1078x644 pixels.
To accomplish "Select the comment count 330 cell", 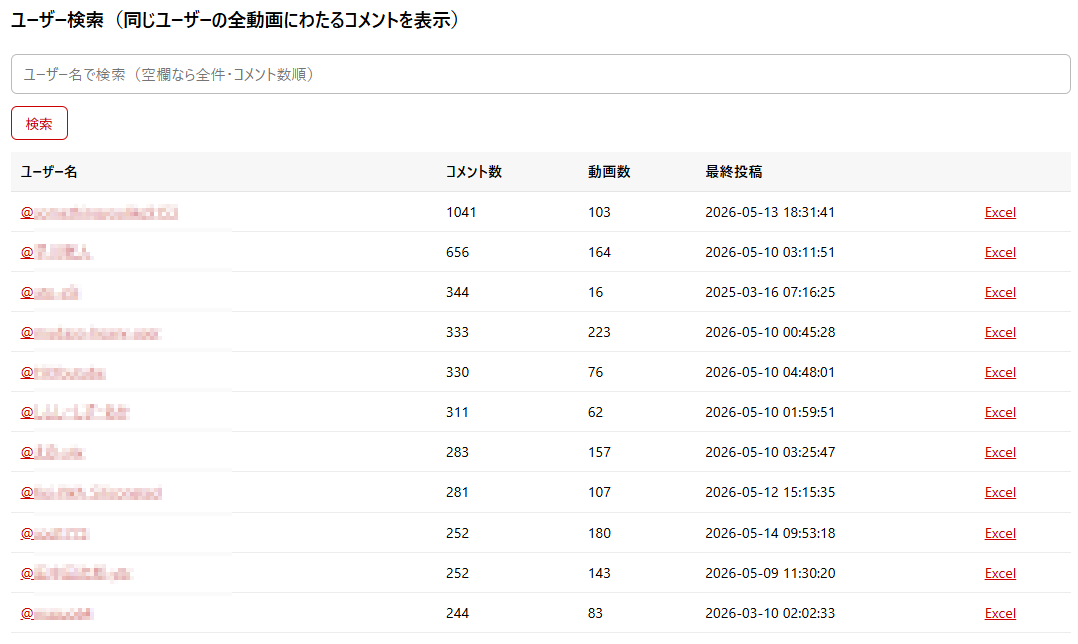I will pyautogui.click(x=457, y=372).
